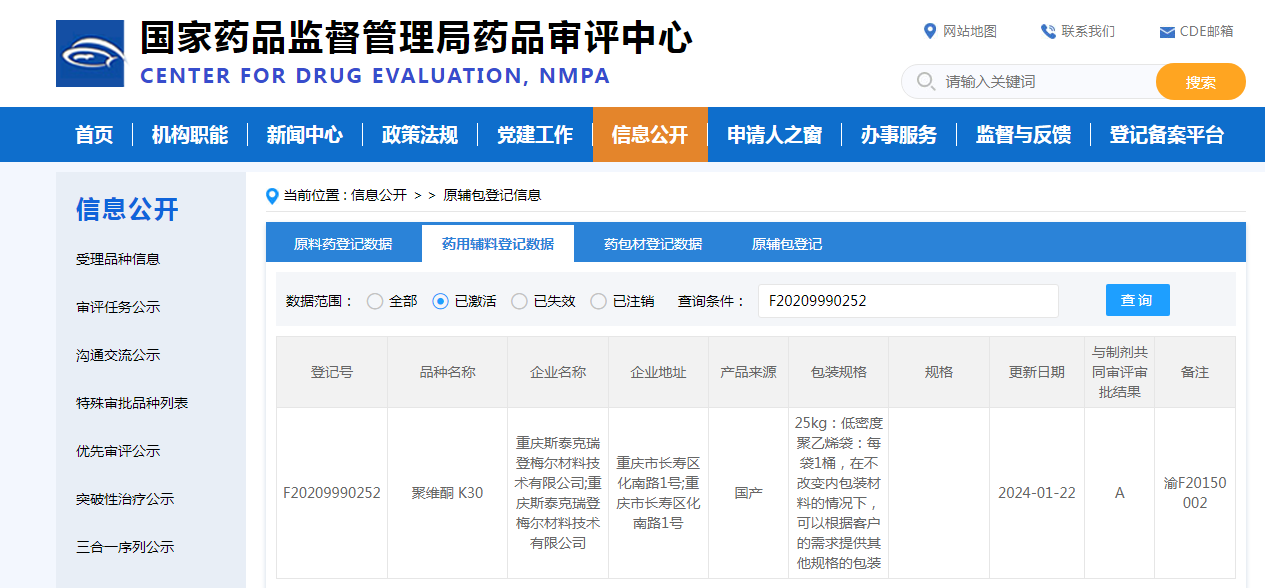Click 企业地址 column header
Screen dimensions: 1265x588
pyautogui.click(x=658, y=372)
